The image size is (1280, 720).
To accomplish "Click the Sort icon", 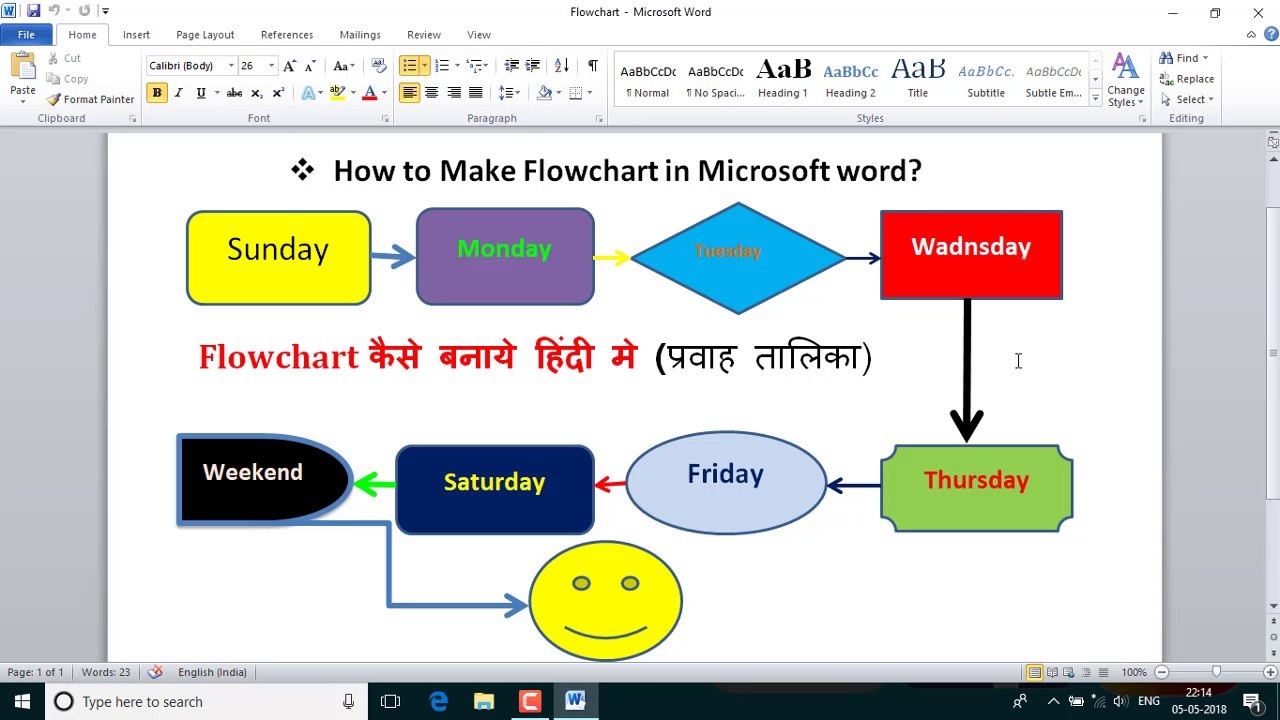I will click(562, 66).
